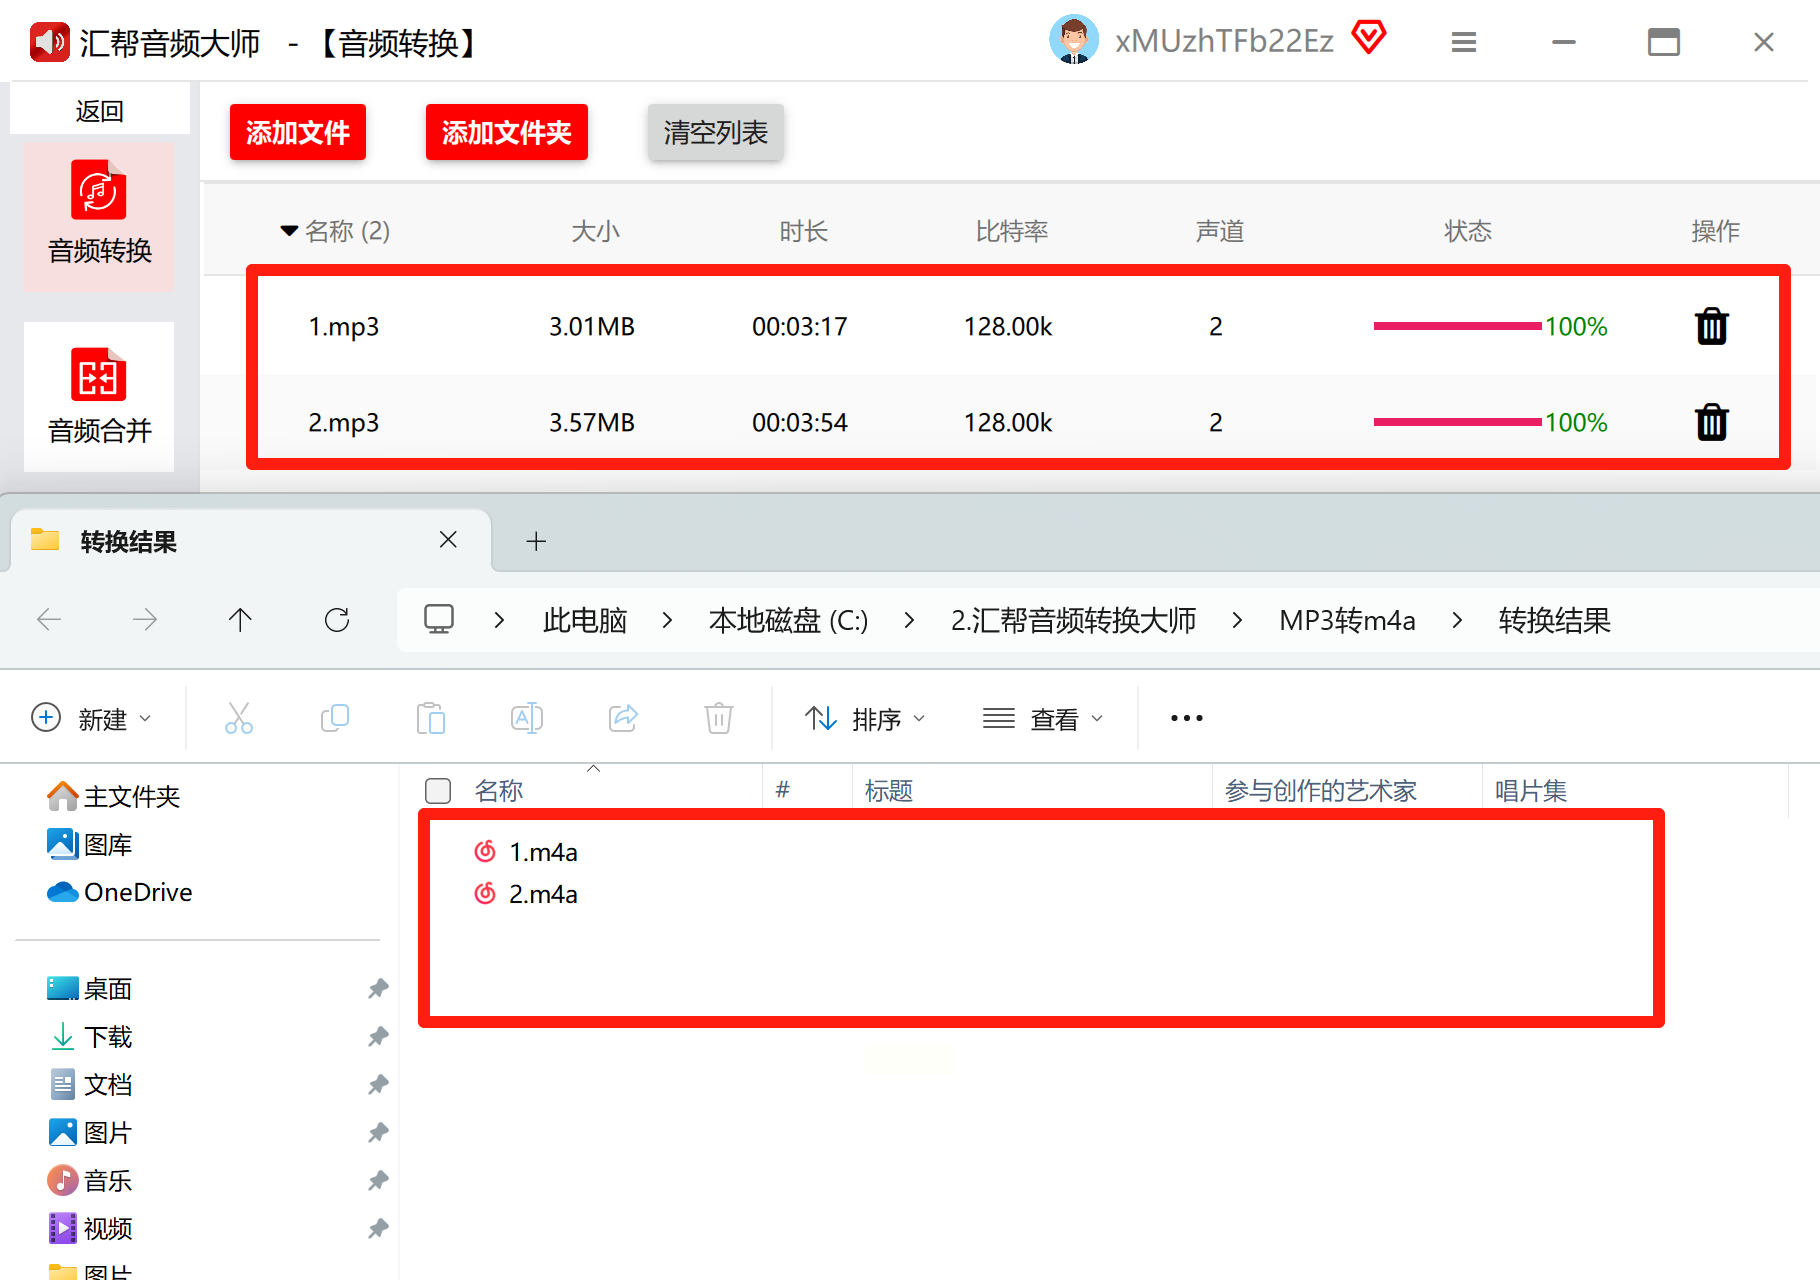Expand chevron after MP3转m4a breadcrumb

[x=1457, y=620]
